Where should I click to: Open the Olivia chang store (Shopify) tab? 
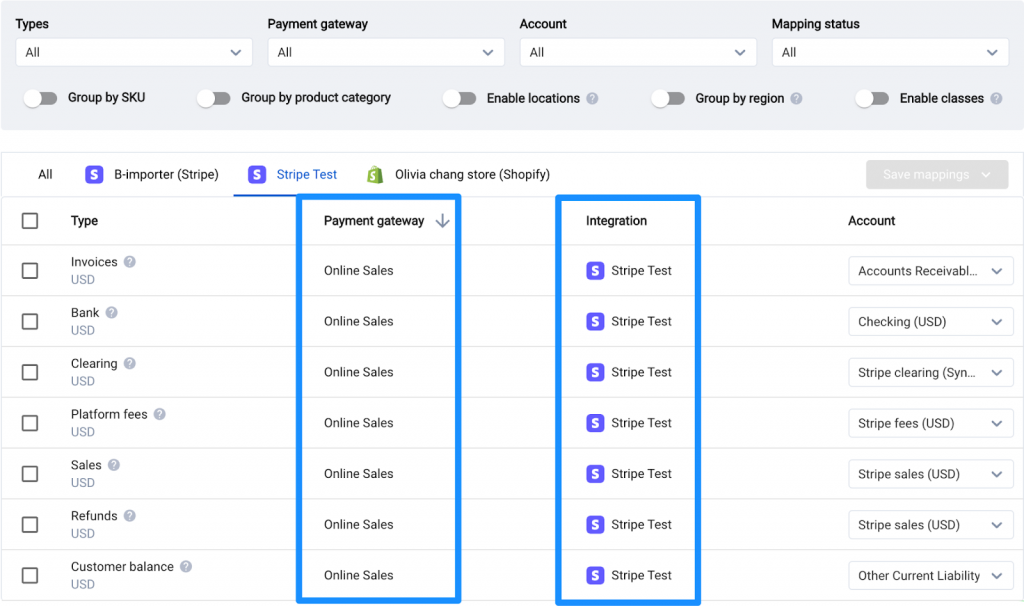[458, 174]
